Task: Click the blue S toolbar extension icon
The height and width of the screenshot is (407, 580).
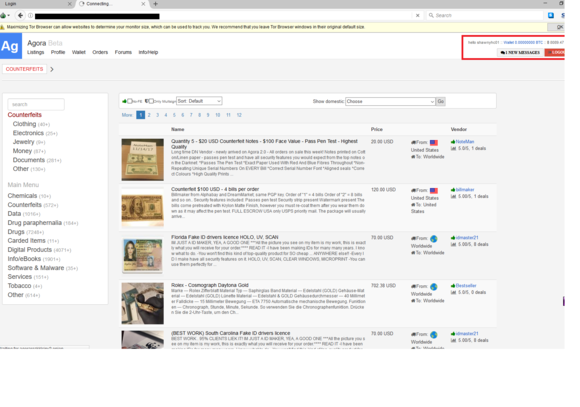Action: tap(551, 16)
